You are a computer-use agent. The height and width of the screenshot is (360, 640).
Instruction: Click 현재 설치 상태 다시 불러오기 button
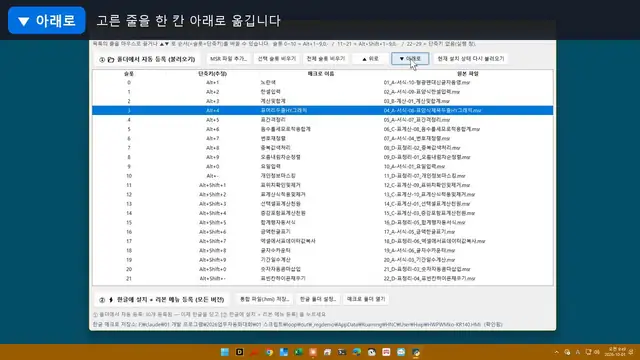coord(471,59)
